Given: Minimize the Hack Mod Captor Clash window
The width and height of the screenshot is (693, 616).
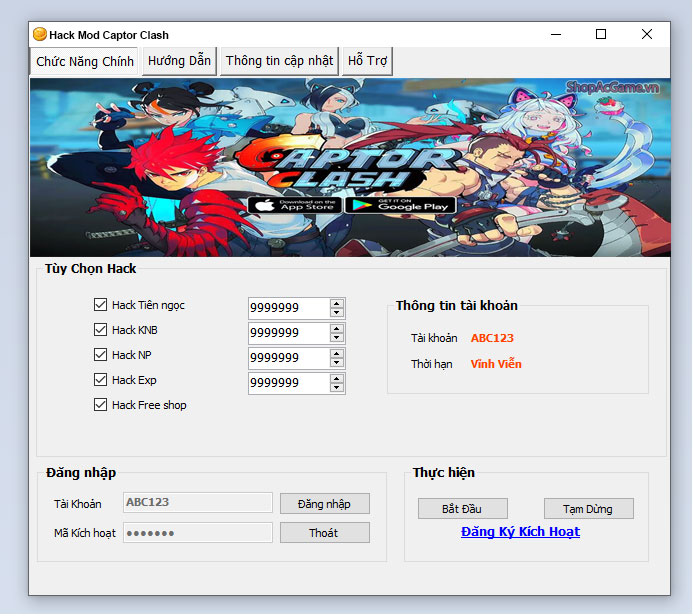Looking at the screenshot, I should pyautogui.click(x=556, y=34).
